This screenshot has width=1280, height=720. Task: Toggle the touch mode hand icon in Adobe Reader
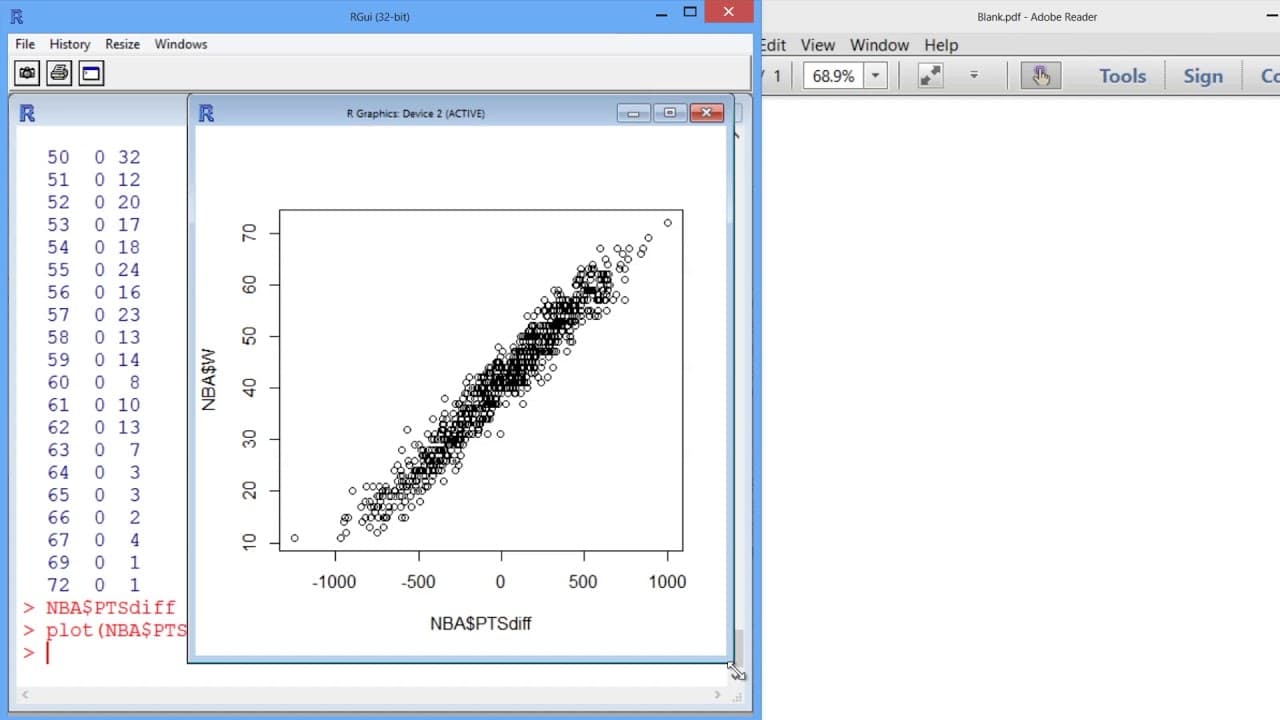(x=1041, y=75)
